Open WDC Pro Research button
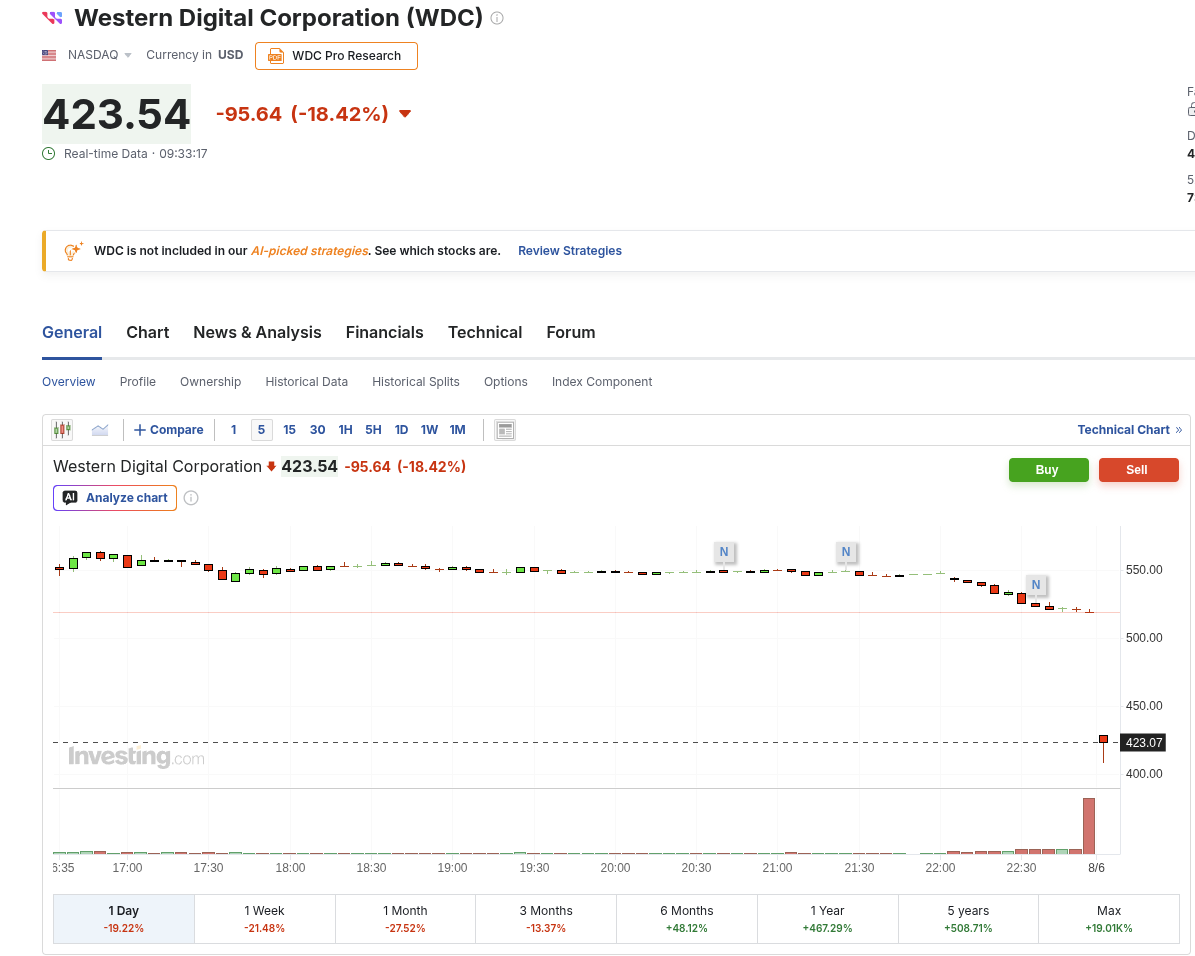The image size is (1195, 956). [336, 56]
